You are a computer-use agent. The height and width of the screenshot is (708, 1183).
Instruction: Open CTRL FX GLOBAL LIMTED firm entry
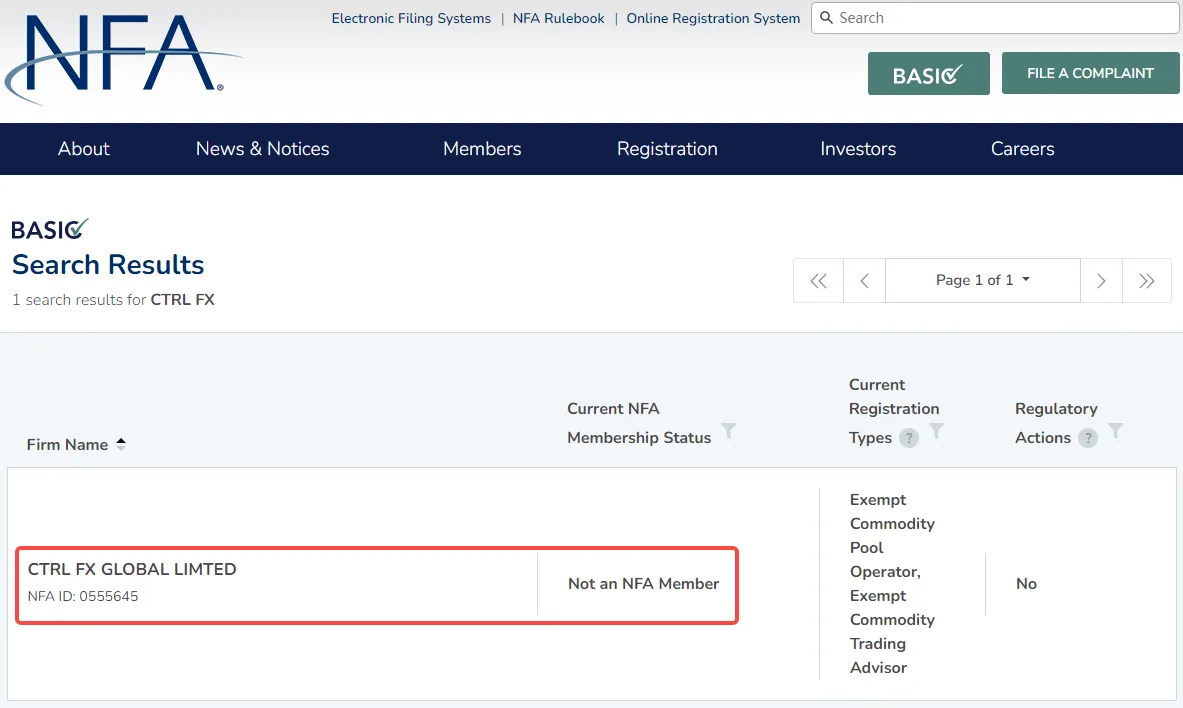(x=132, y=569)
